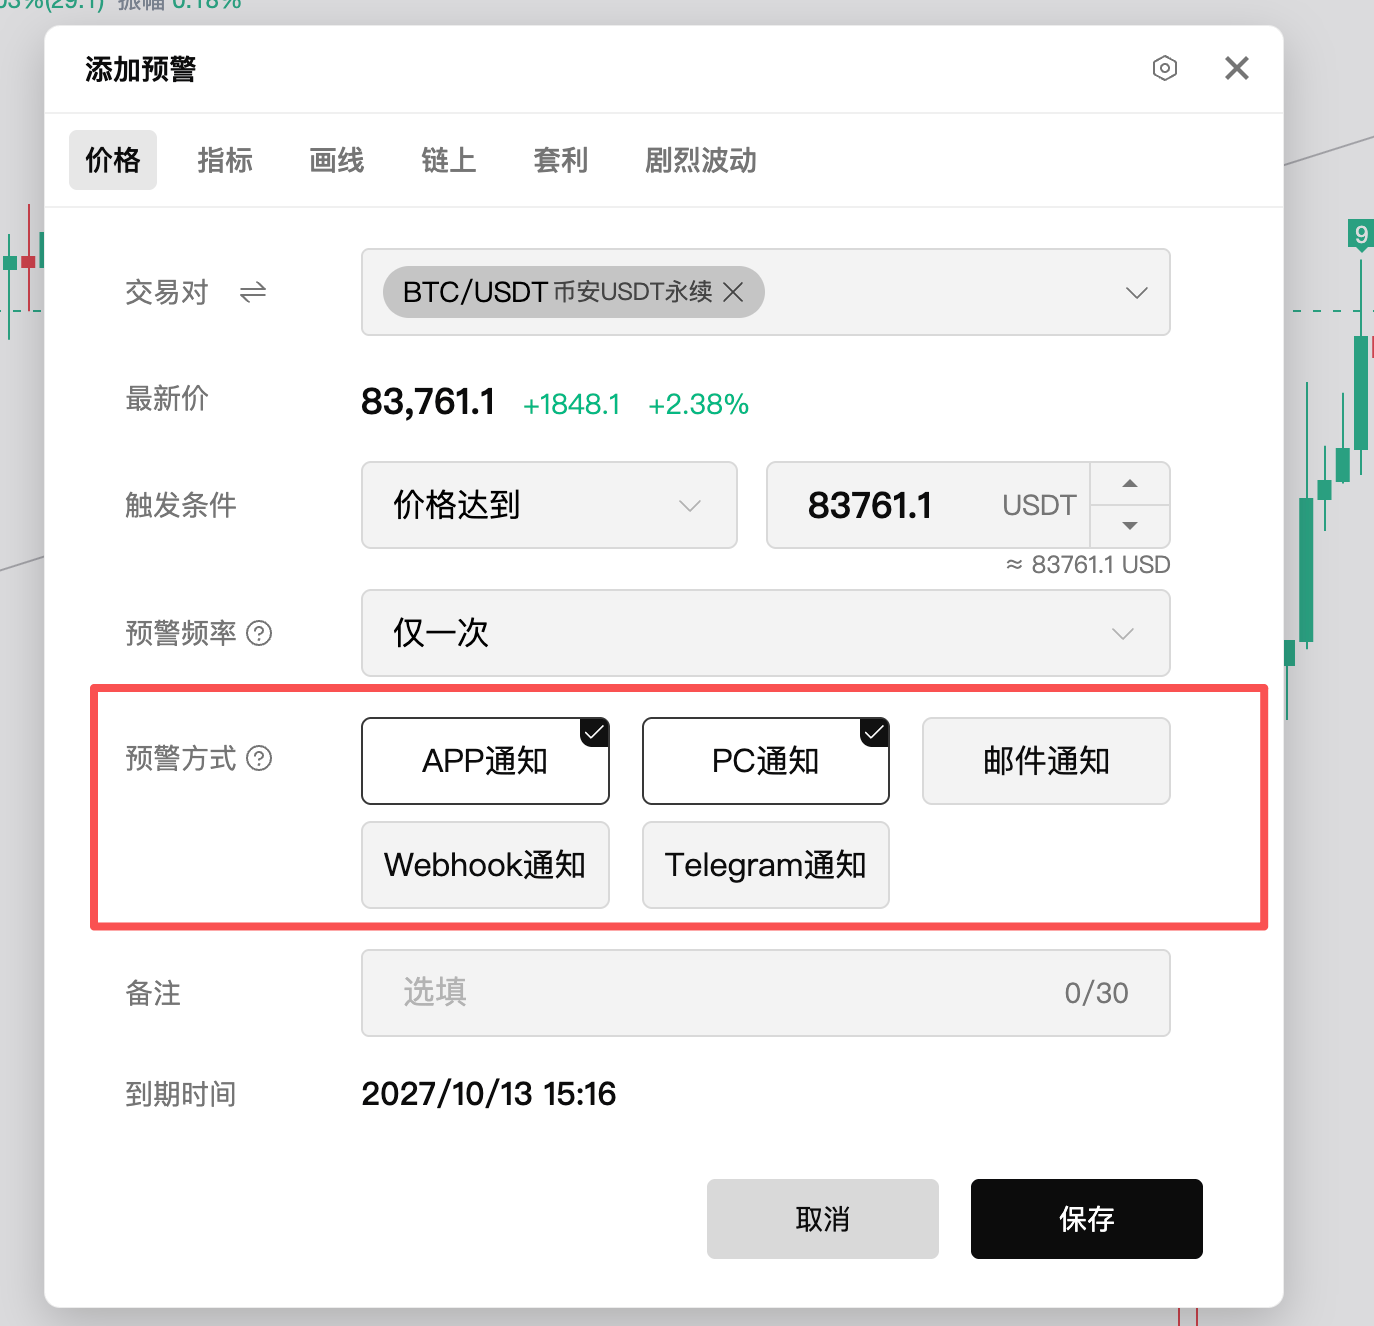Open the 价格达到 condition dropdown

coord(549,505)
